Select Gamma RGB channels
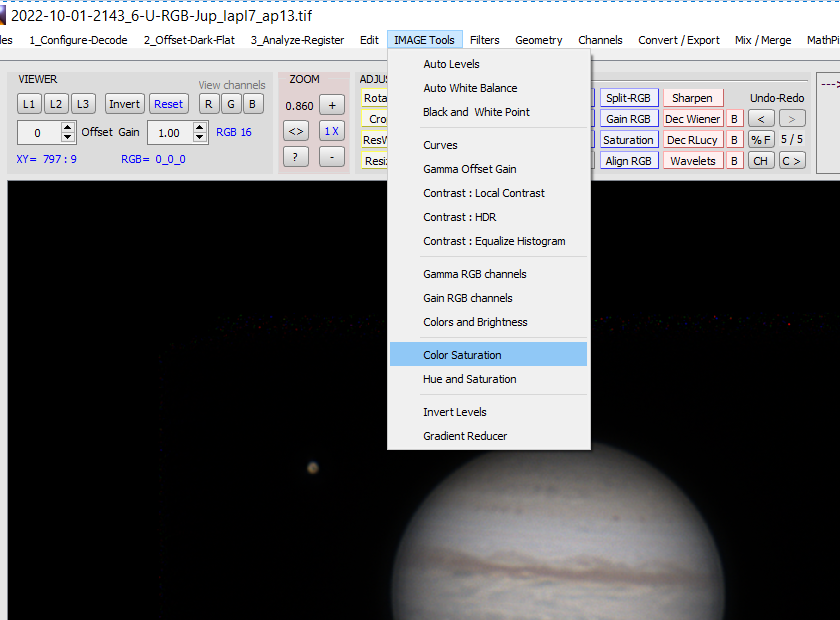840x620 pixels. point(488,274)
